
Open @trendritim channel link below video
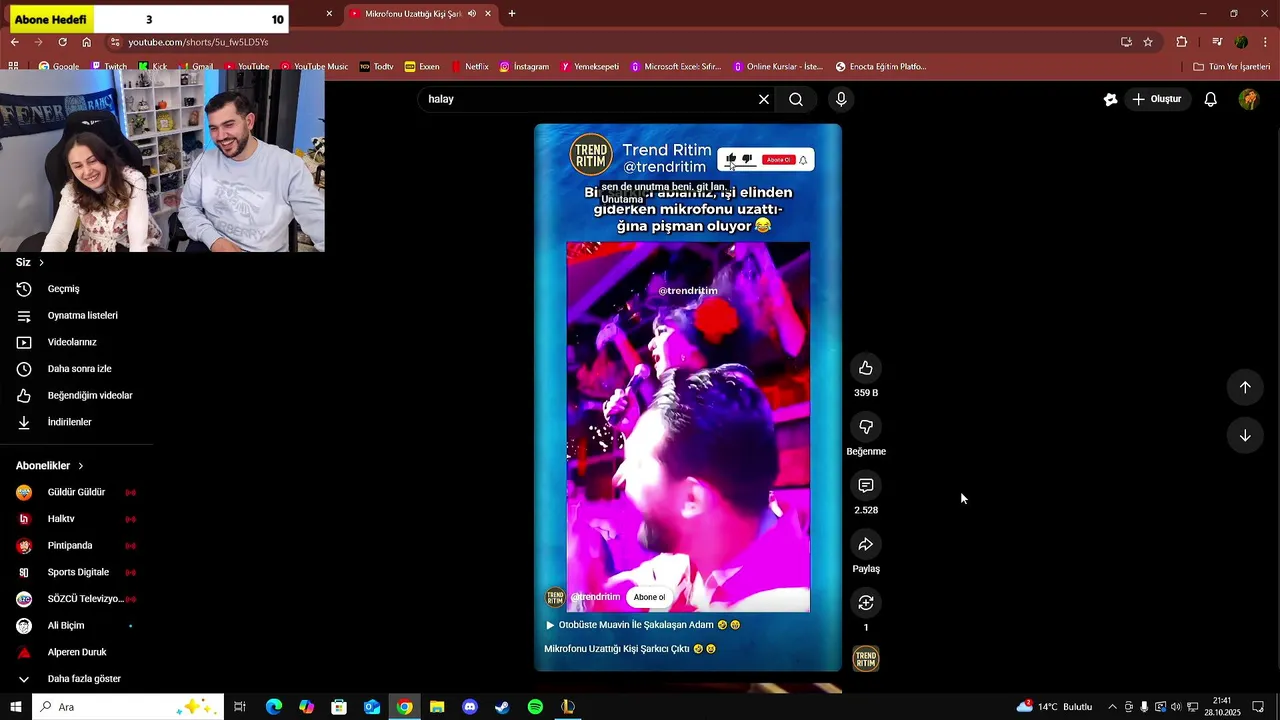tap(595, 597)
